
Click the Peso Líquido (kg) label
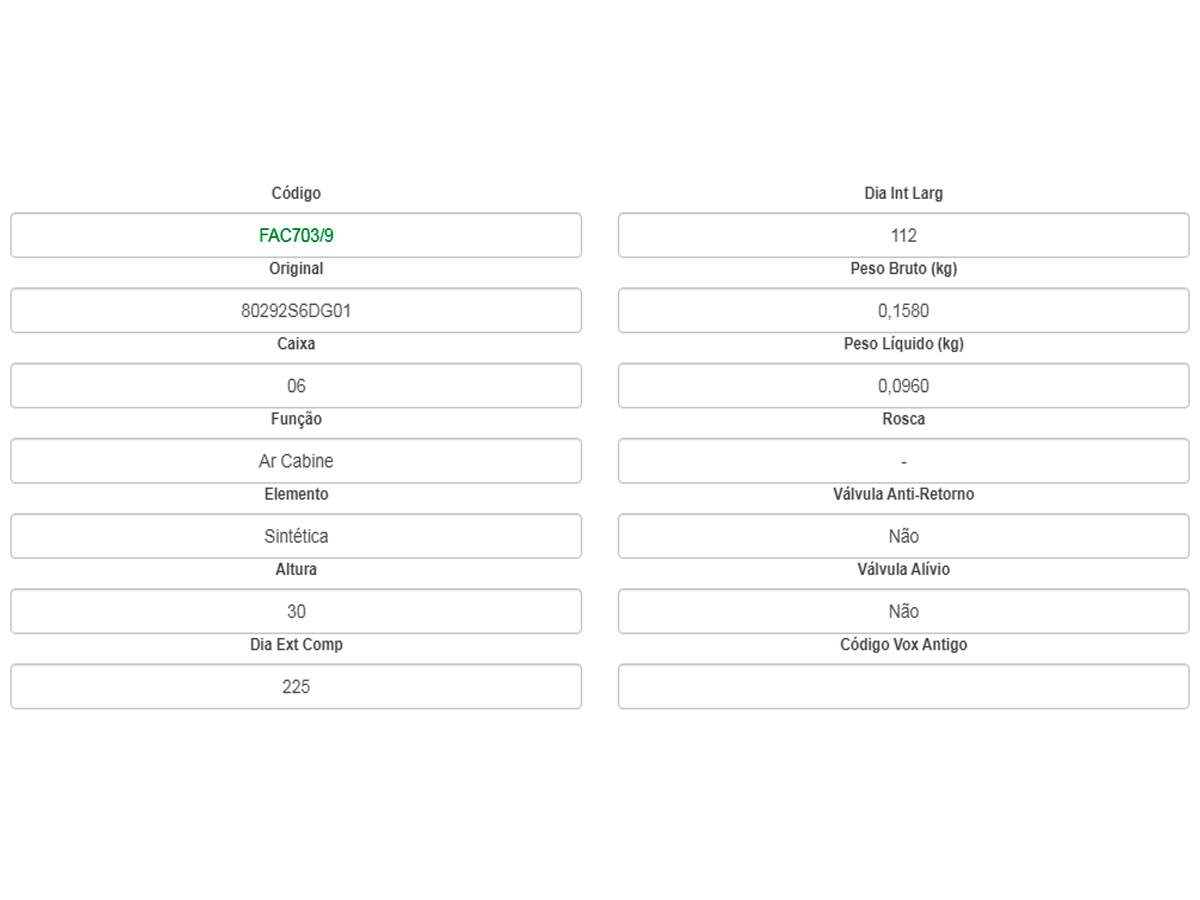tap(903, 344)
